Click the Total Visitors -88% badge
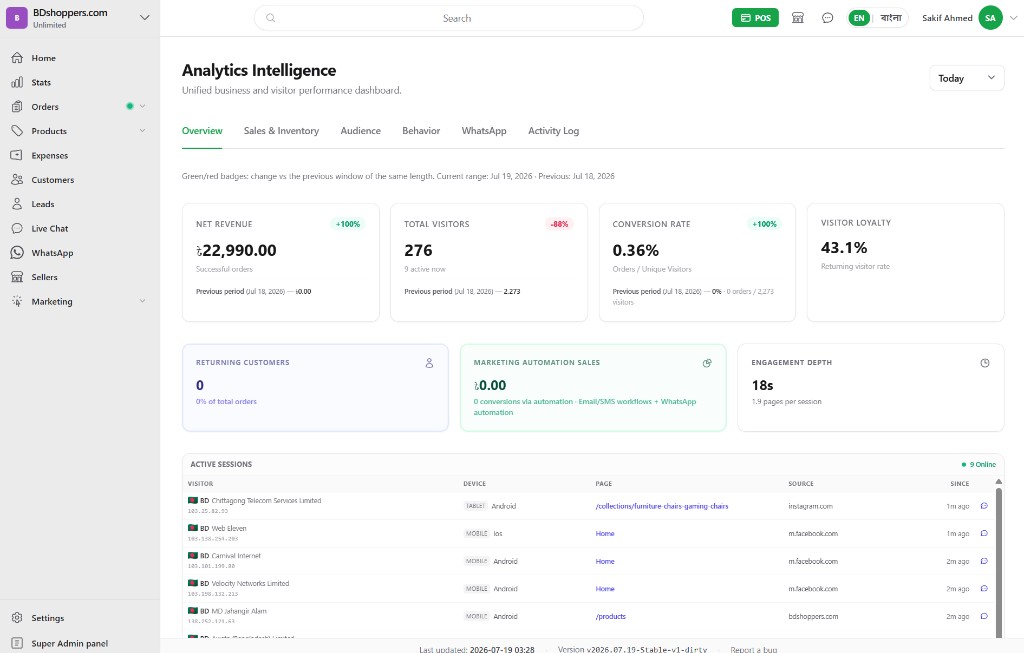1024x653 pixels. 559,224
